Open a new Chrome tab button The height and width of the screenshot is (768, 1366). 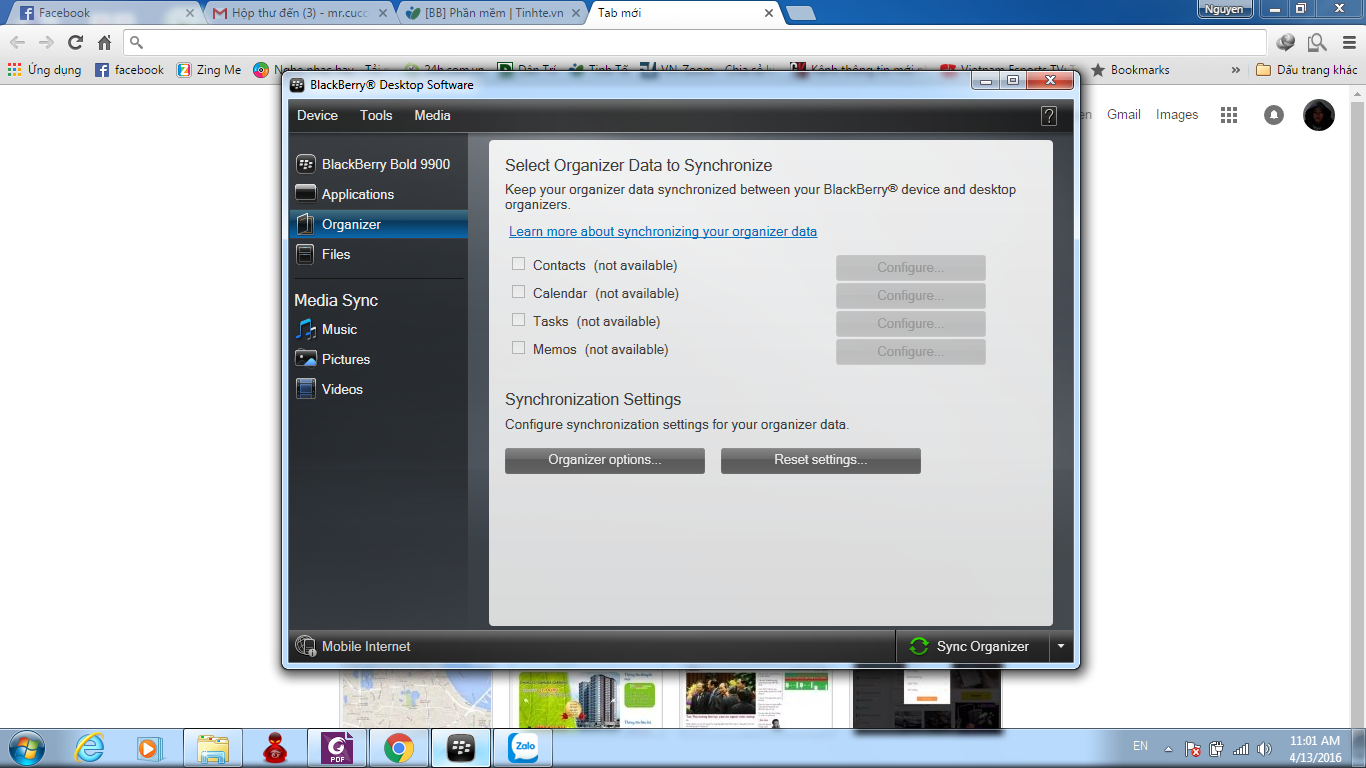[800, 13]
